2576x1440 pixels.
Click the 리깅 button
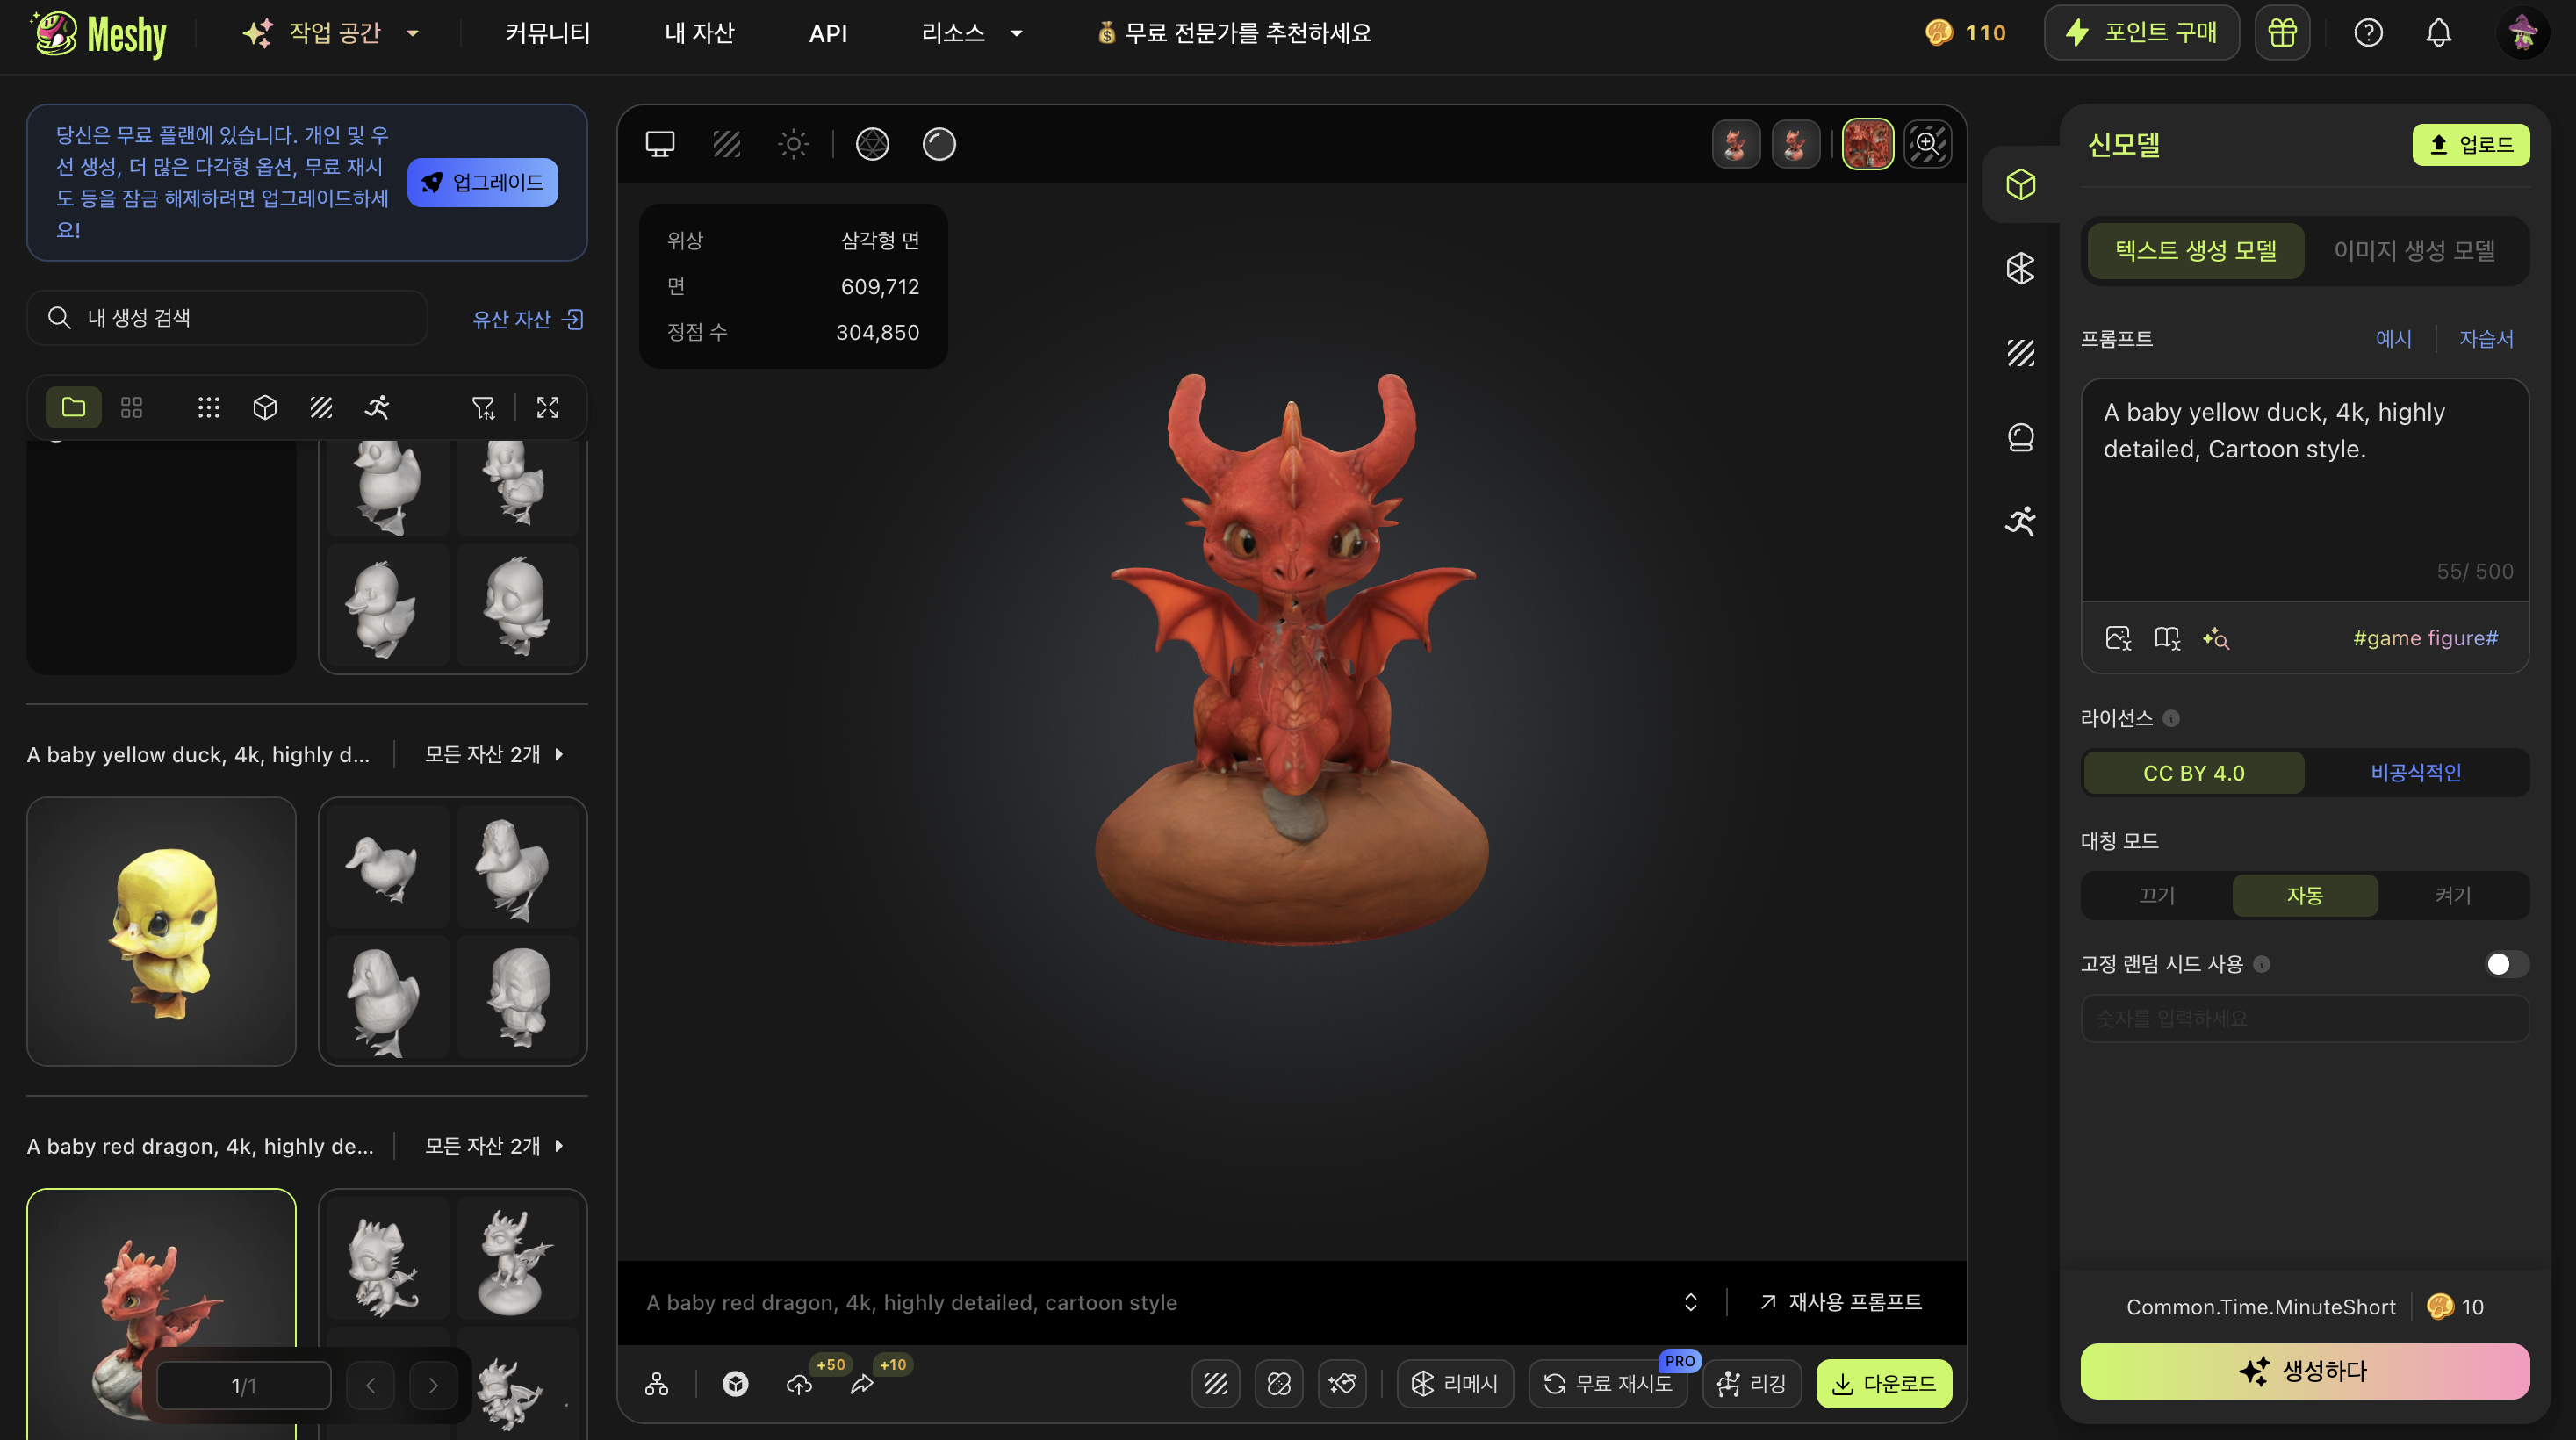[1752, 1384]
